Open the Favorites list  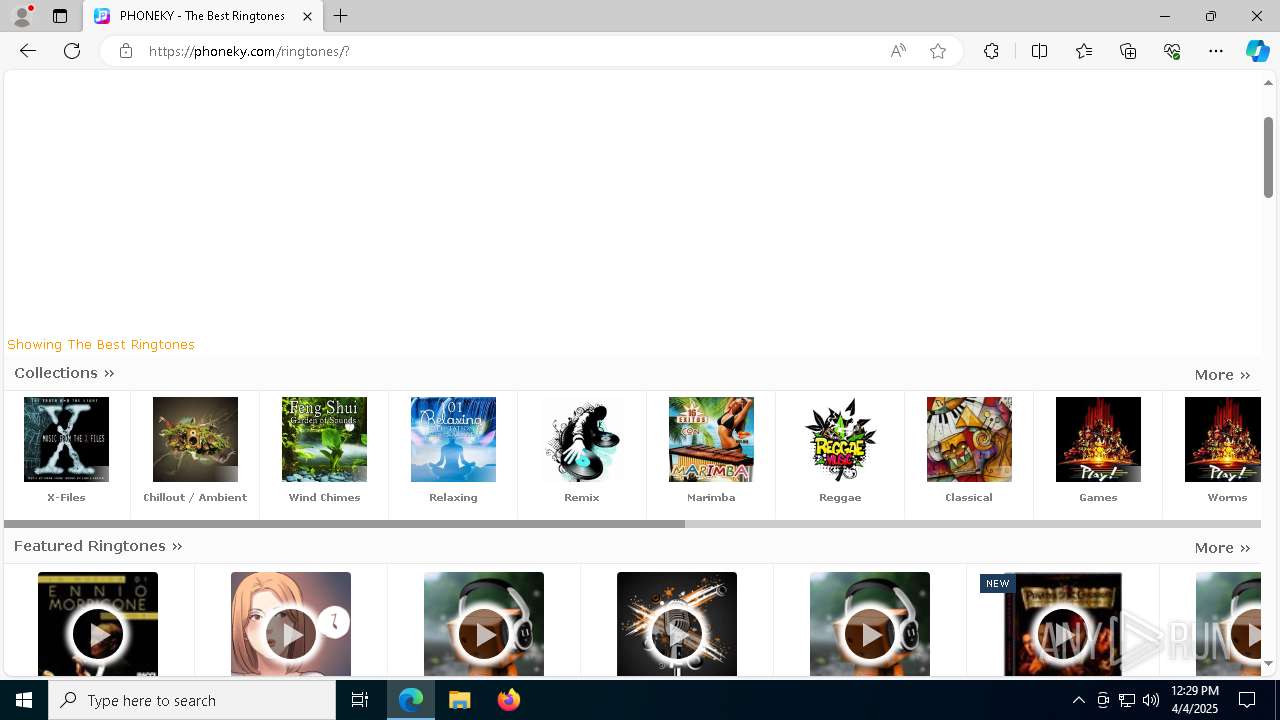point(1084,51)
